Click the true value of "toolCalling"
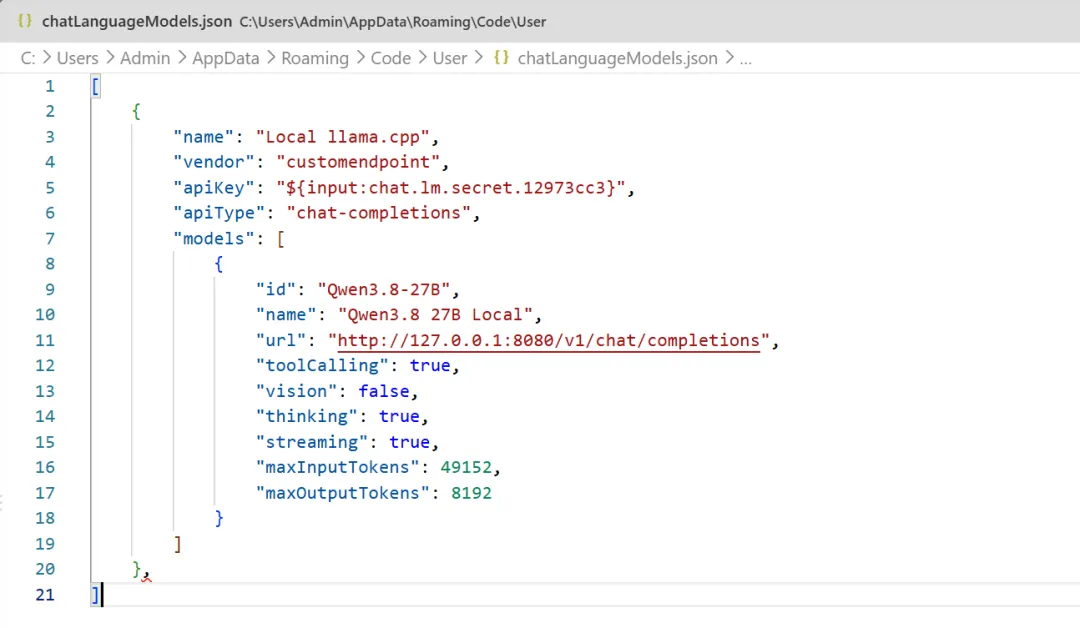Viewport: 1080px width, 628px height. (430, 366)
